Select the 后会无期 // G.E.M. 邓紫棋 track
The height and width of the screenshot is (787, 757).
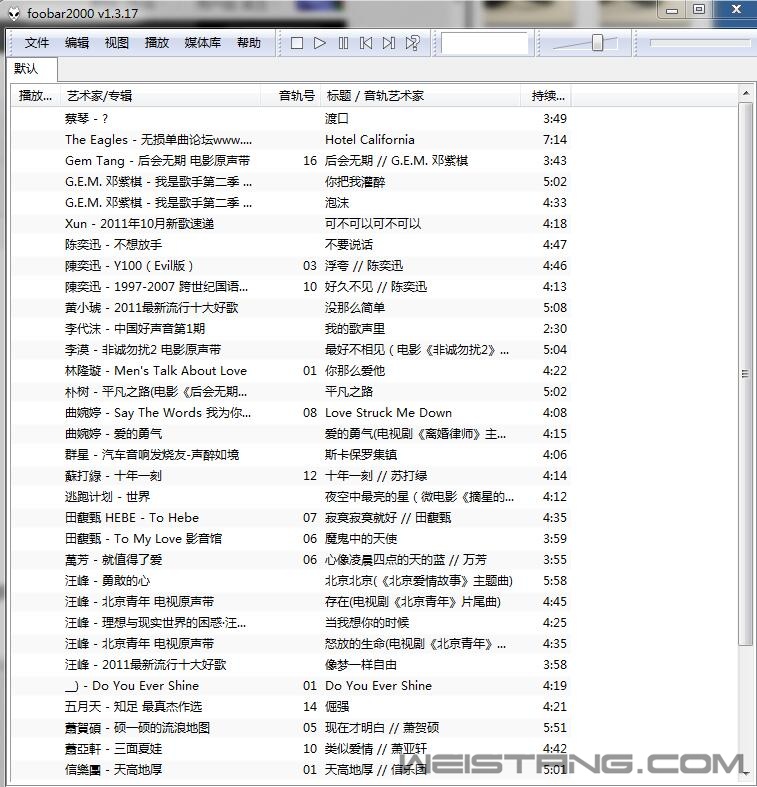tap(291, 161)
